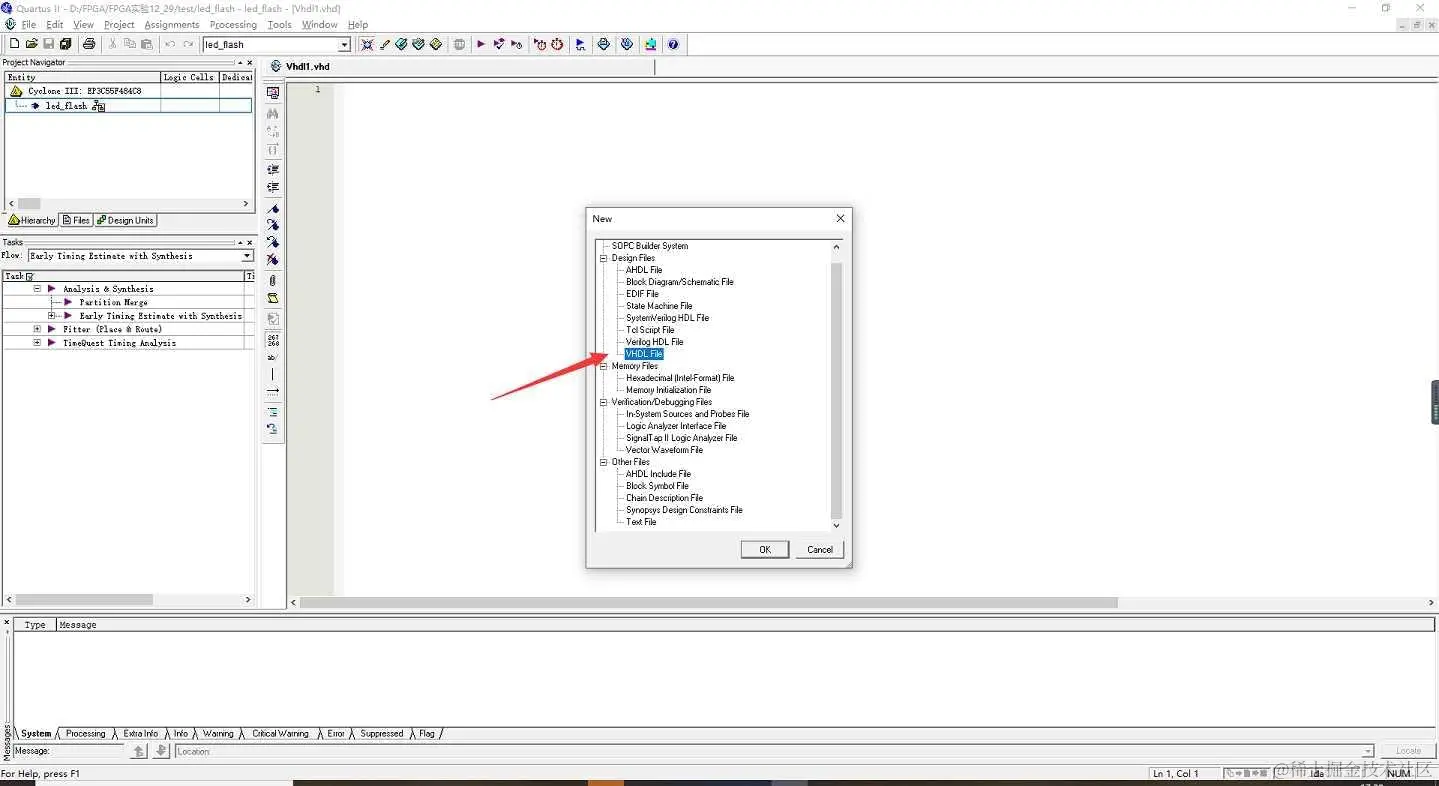The width and height of the screenshot is (1439, 786).
Task: Select Vector Waveform File entry
Action: 665,450
